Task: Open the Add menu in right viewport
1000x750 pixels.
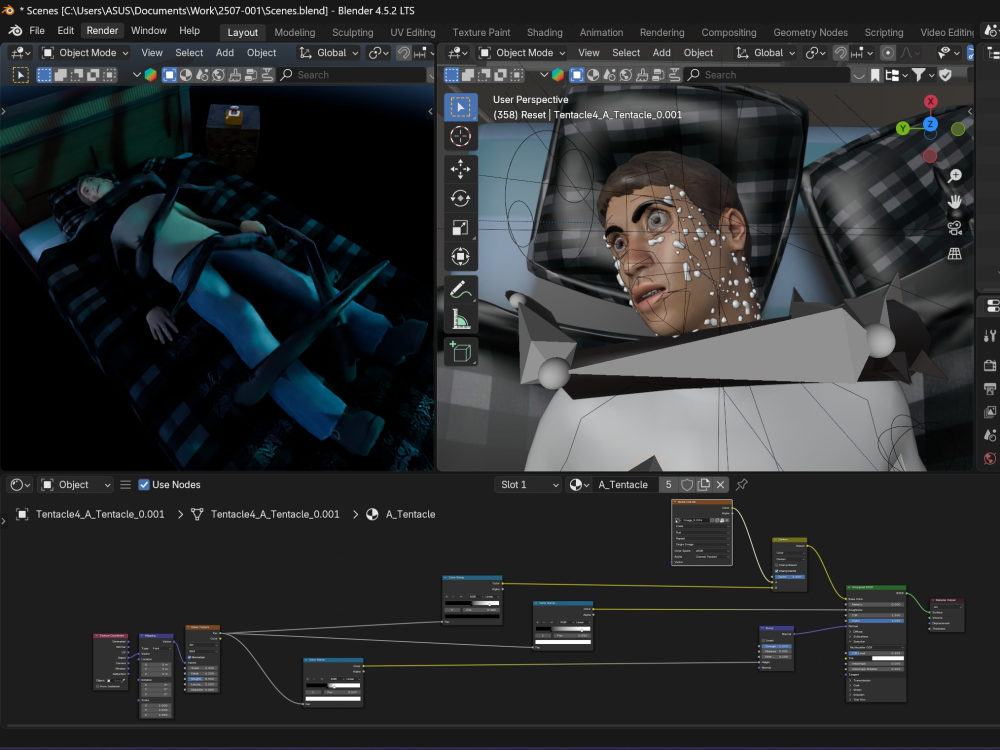Action: 661,53
